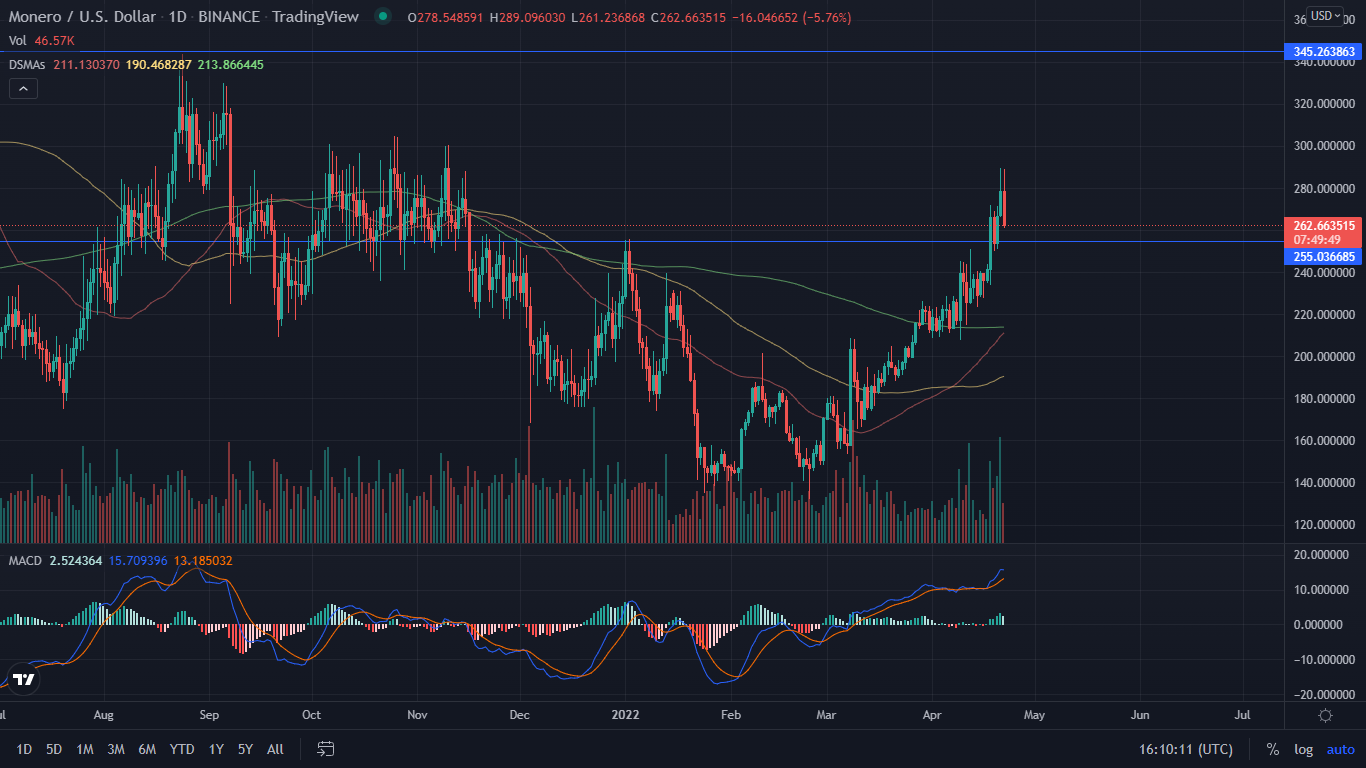Click the 300.000000 price scale label
1366x768 pixels.
[1323, 146]
